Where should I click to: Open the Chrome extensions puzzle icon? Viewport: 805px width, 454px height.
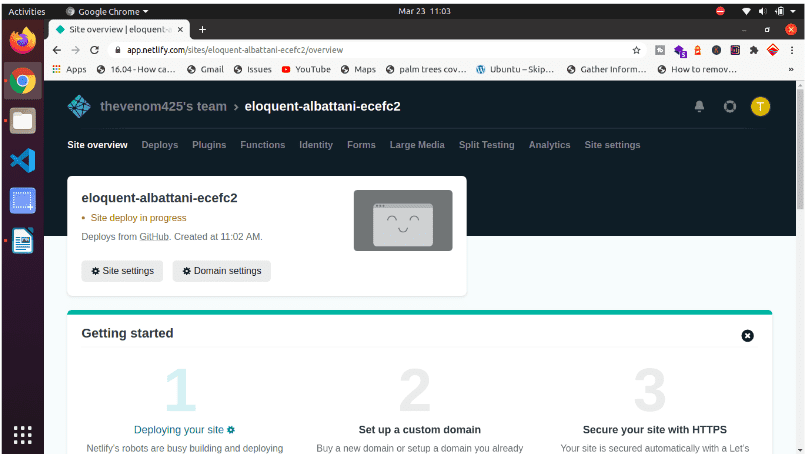(x=753, y=50)
